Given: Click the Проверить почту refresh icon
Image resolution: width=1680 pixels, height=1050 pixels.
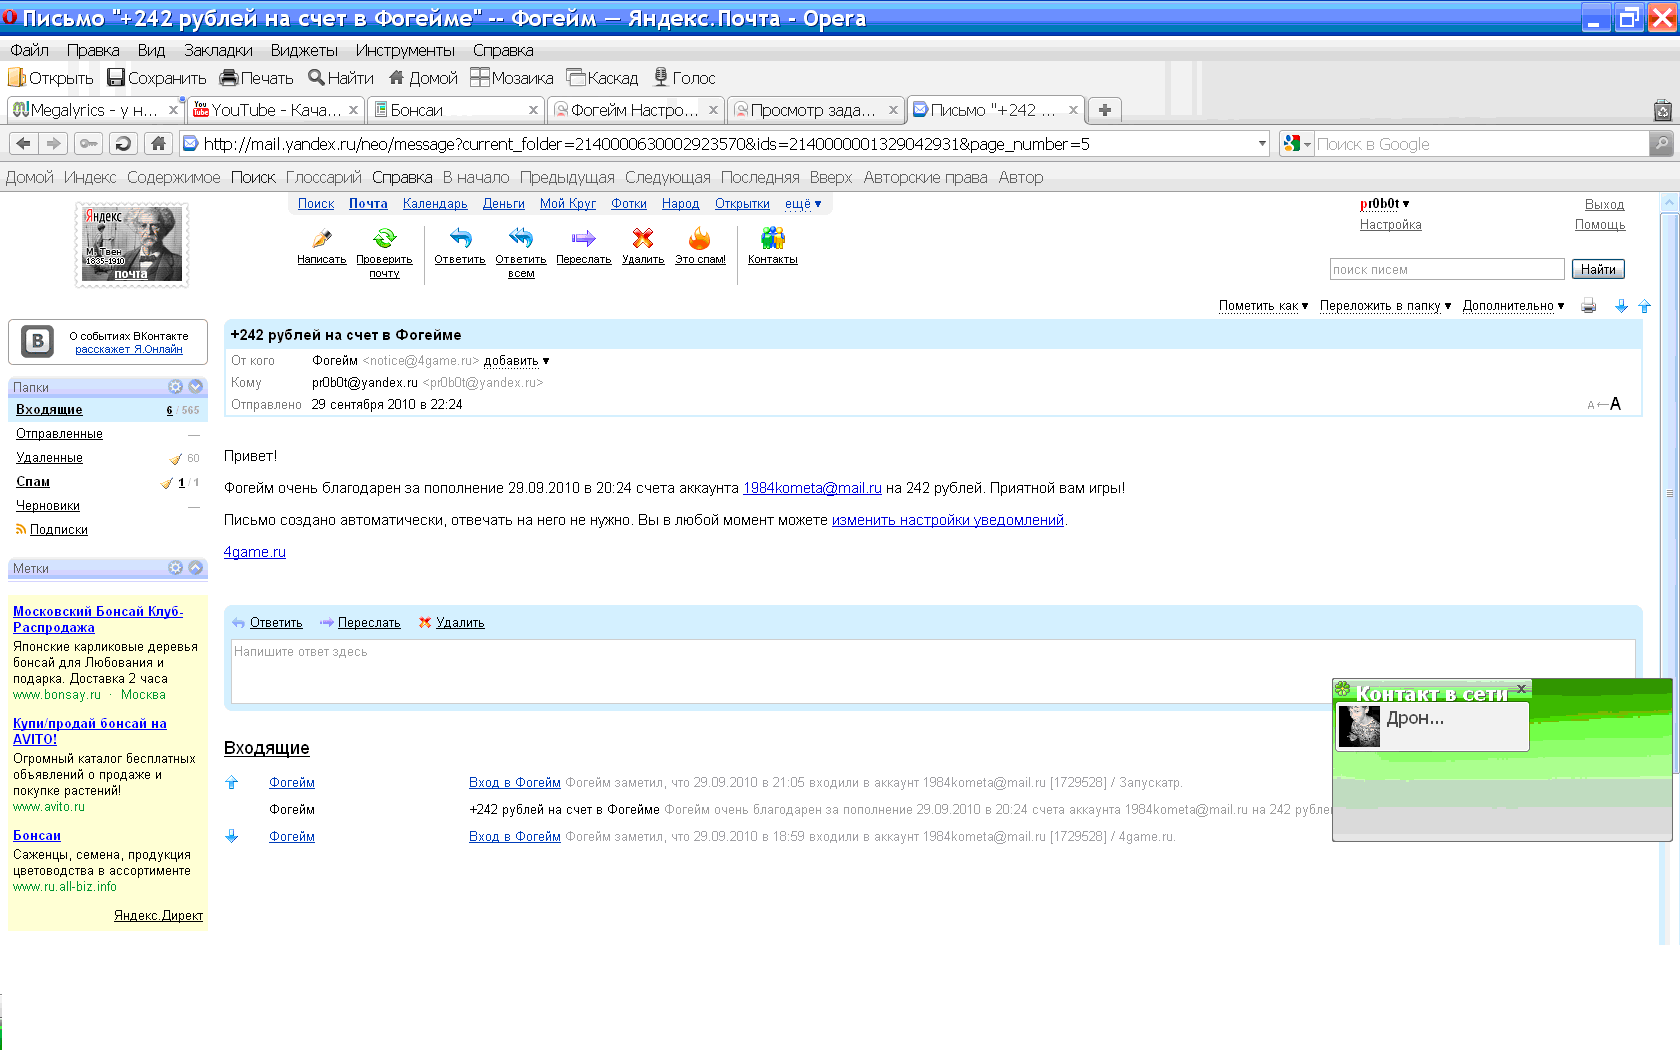Looking at the screenshot, I should point(384,238).
